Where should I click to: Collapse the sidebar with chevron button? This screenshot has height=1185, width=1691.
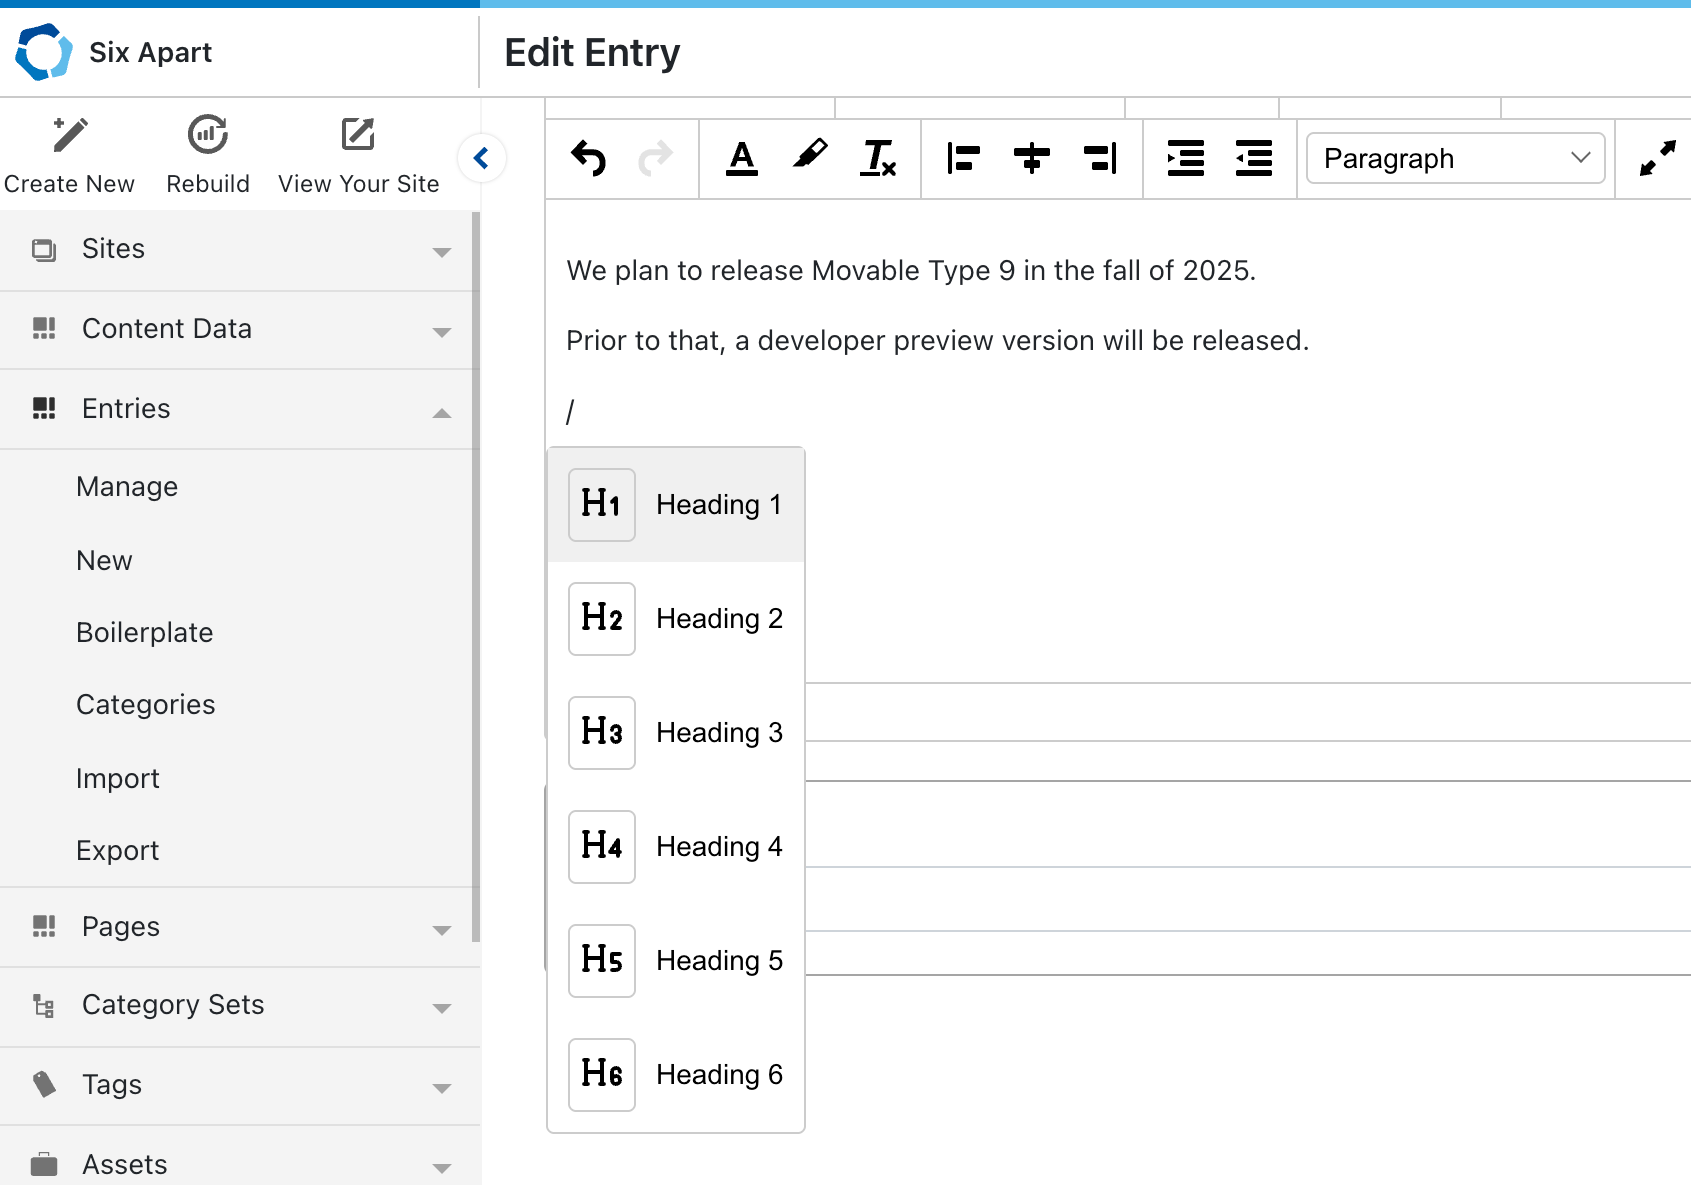[x=481, y=158]
